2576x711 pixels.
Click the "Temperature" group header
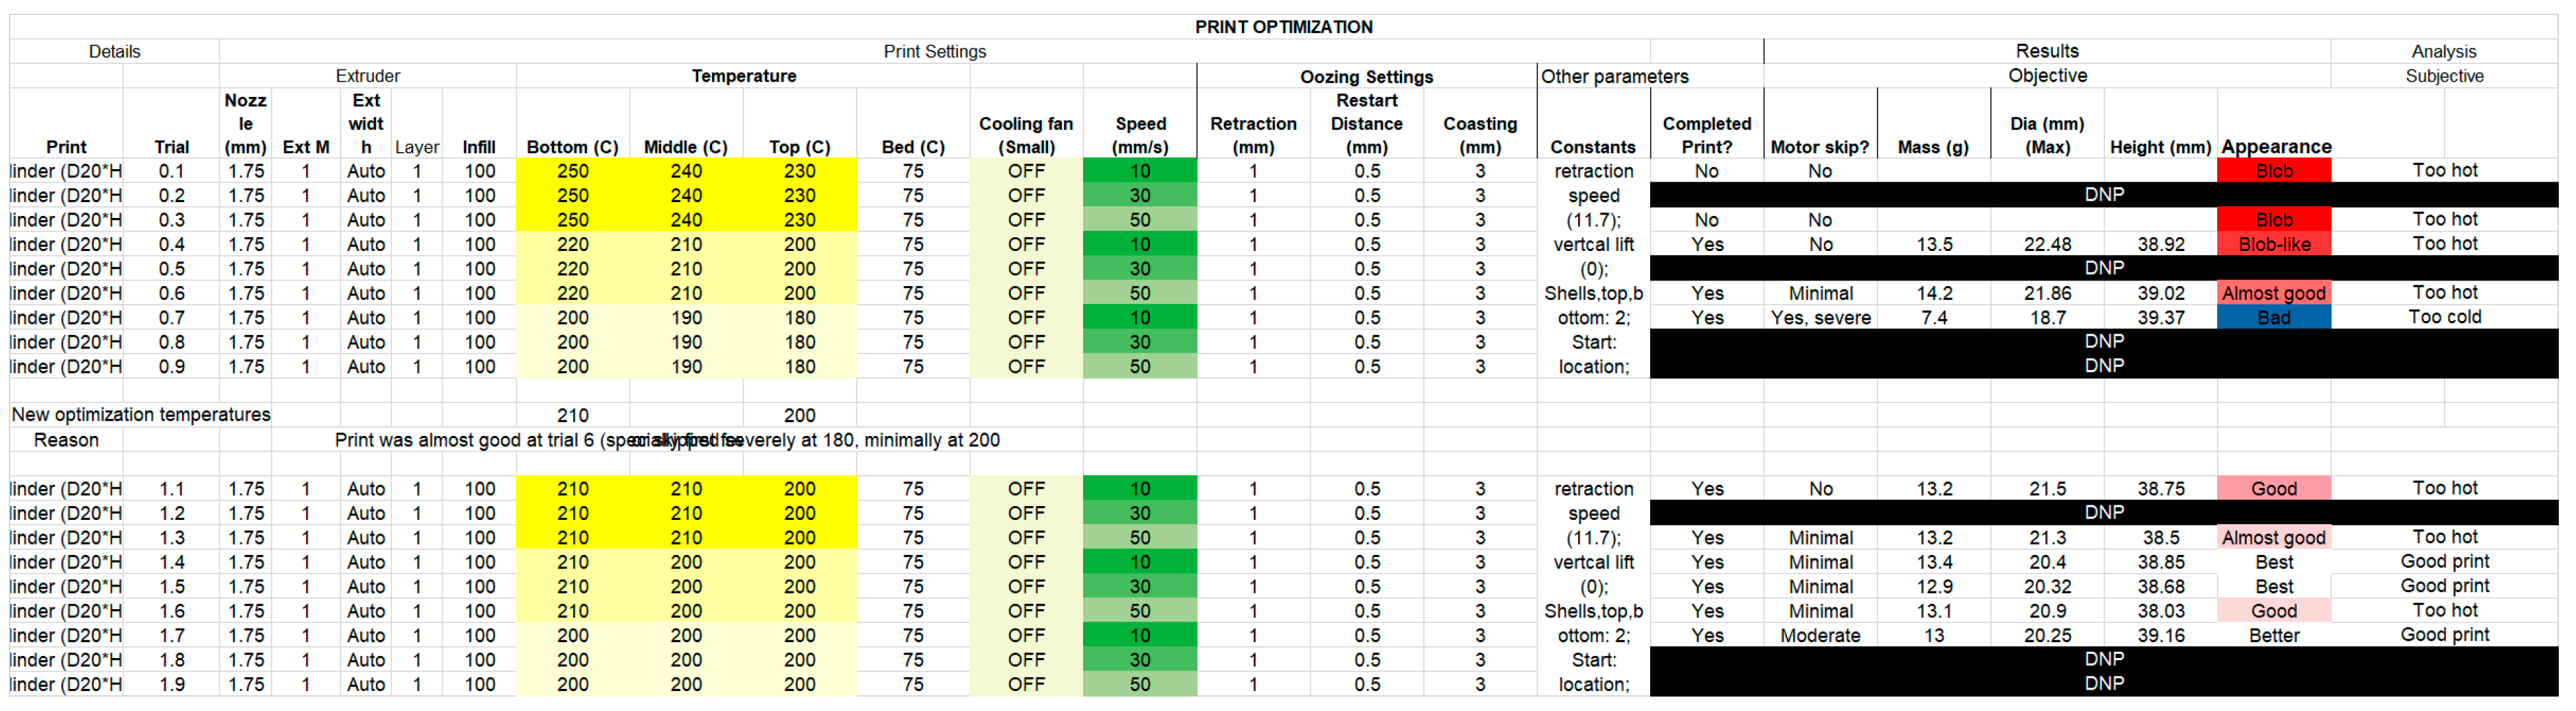pyautogui.click(x=744, y=76)
